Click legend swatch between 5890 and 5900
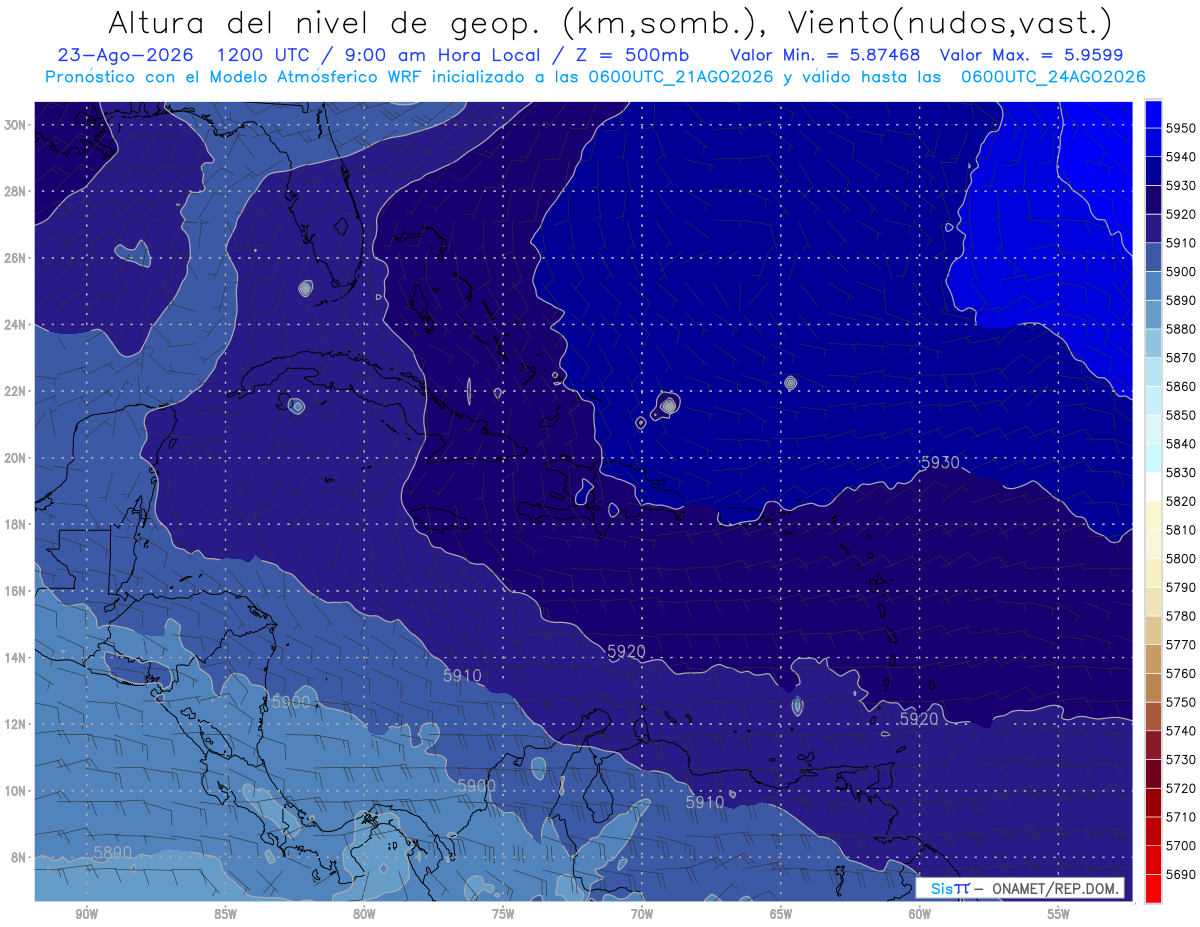 (x=1153, y=285)
